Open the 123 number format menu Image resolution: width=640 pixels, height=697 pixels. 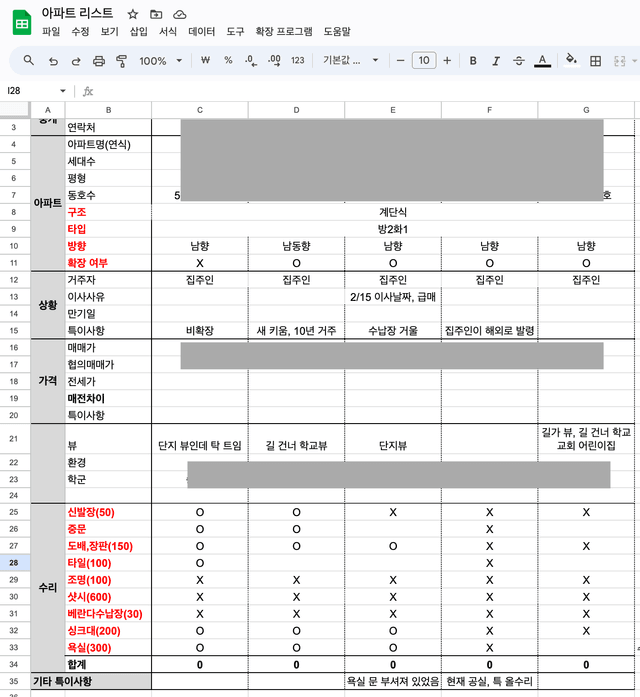(x=298, y=60)
